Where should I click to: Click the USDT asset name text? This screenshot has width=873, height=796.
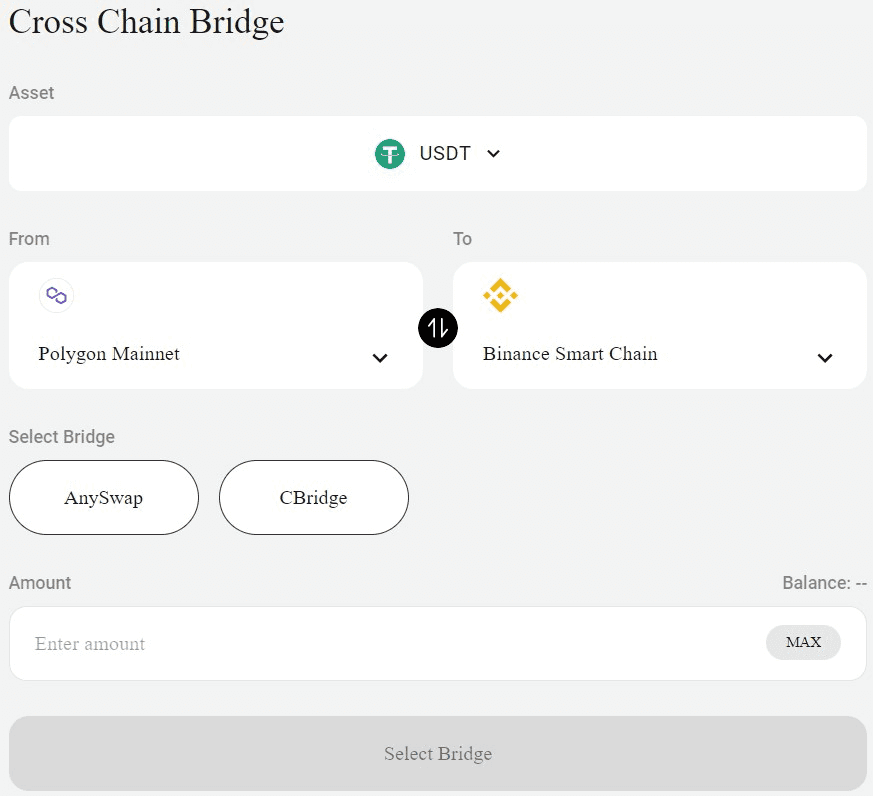tap(445, 154)
